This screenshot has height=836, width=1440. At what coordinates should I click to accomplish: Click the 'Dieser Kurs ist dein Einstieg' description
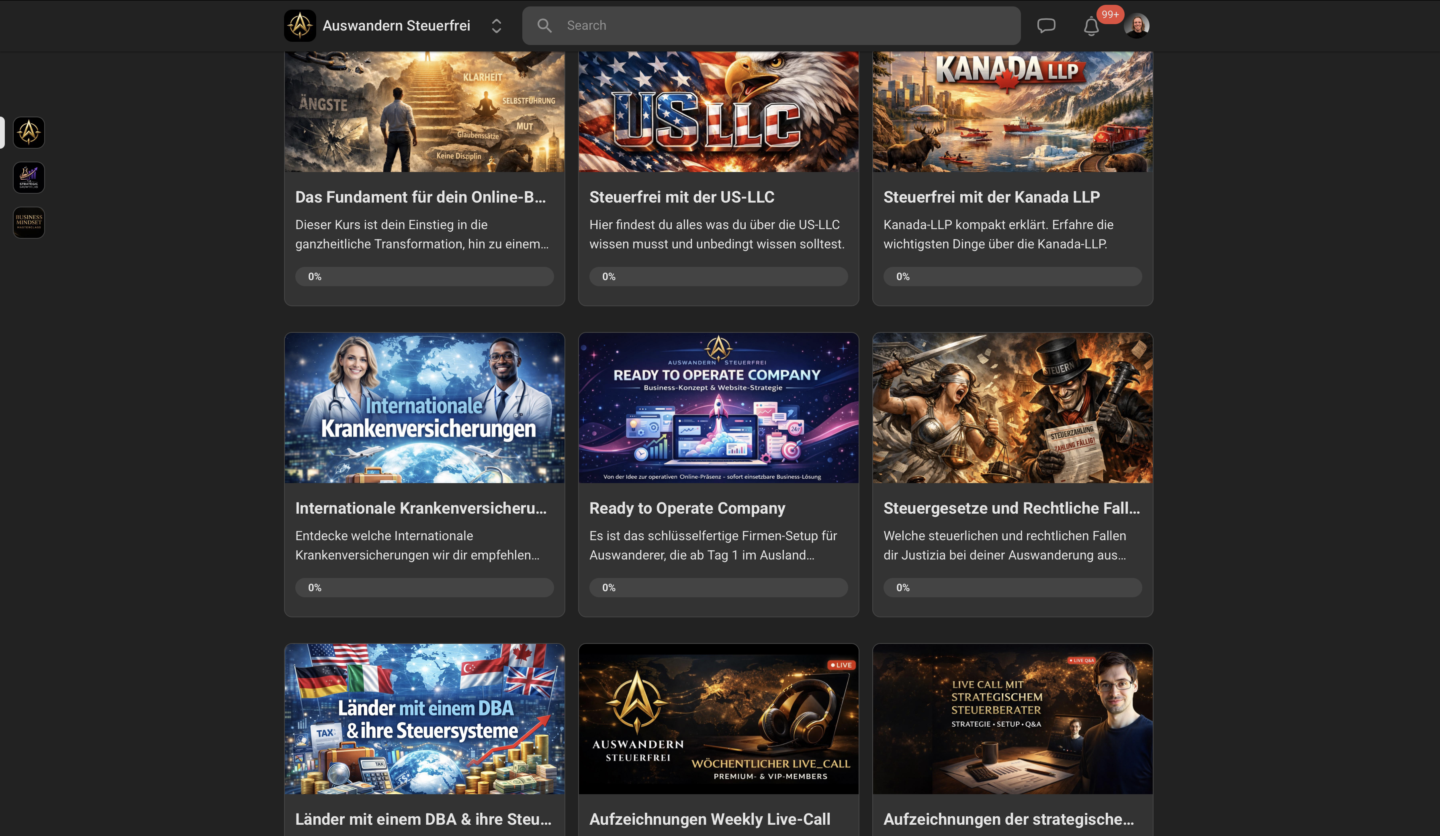pos(422,234)
